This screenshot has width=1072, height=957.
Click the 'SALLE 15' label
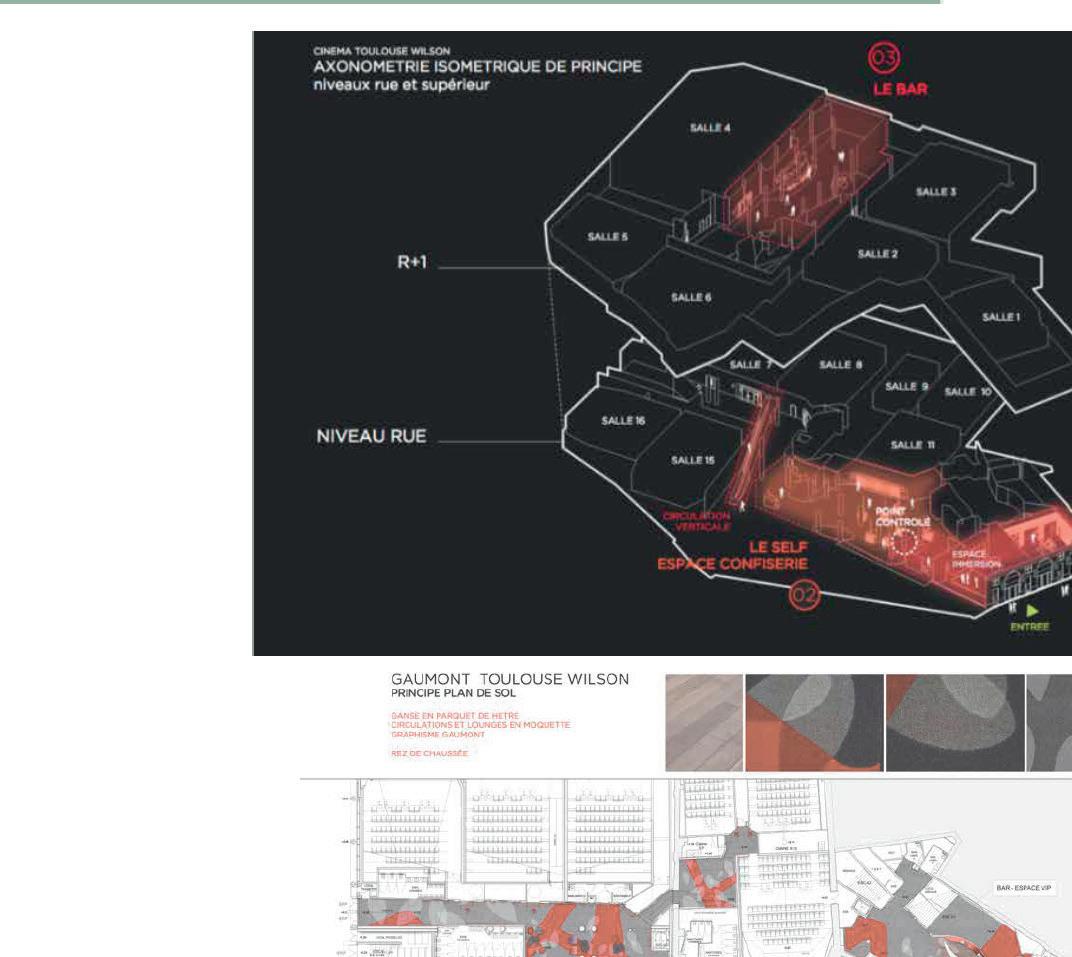coord(693,461)
